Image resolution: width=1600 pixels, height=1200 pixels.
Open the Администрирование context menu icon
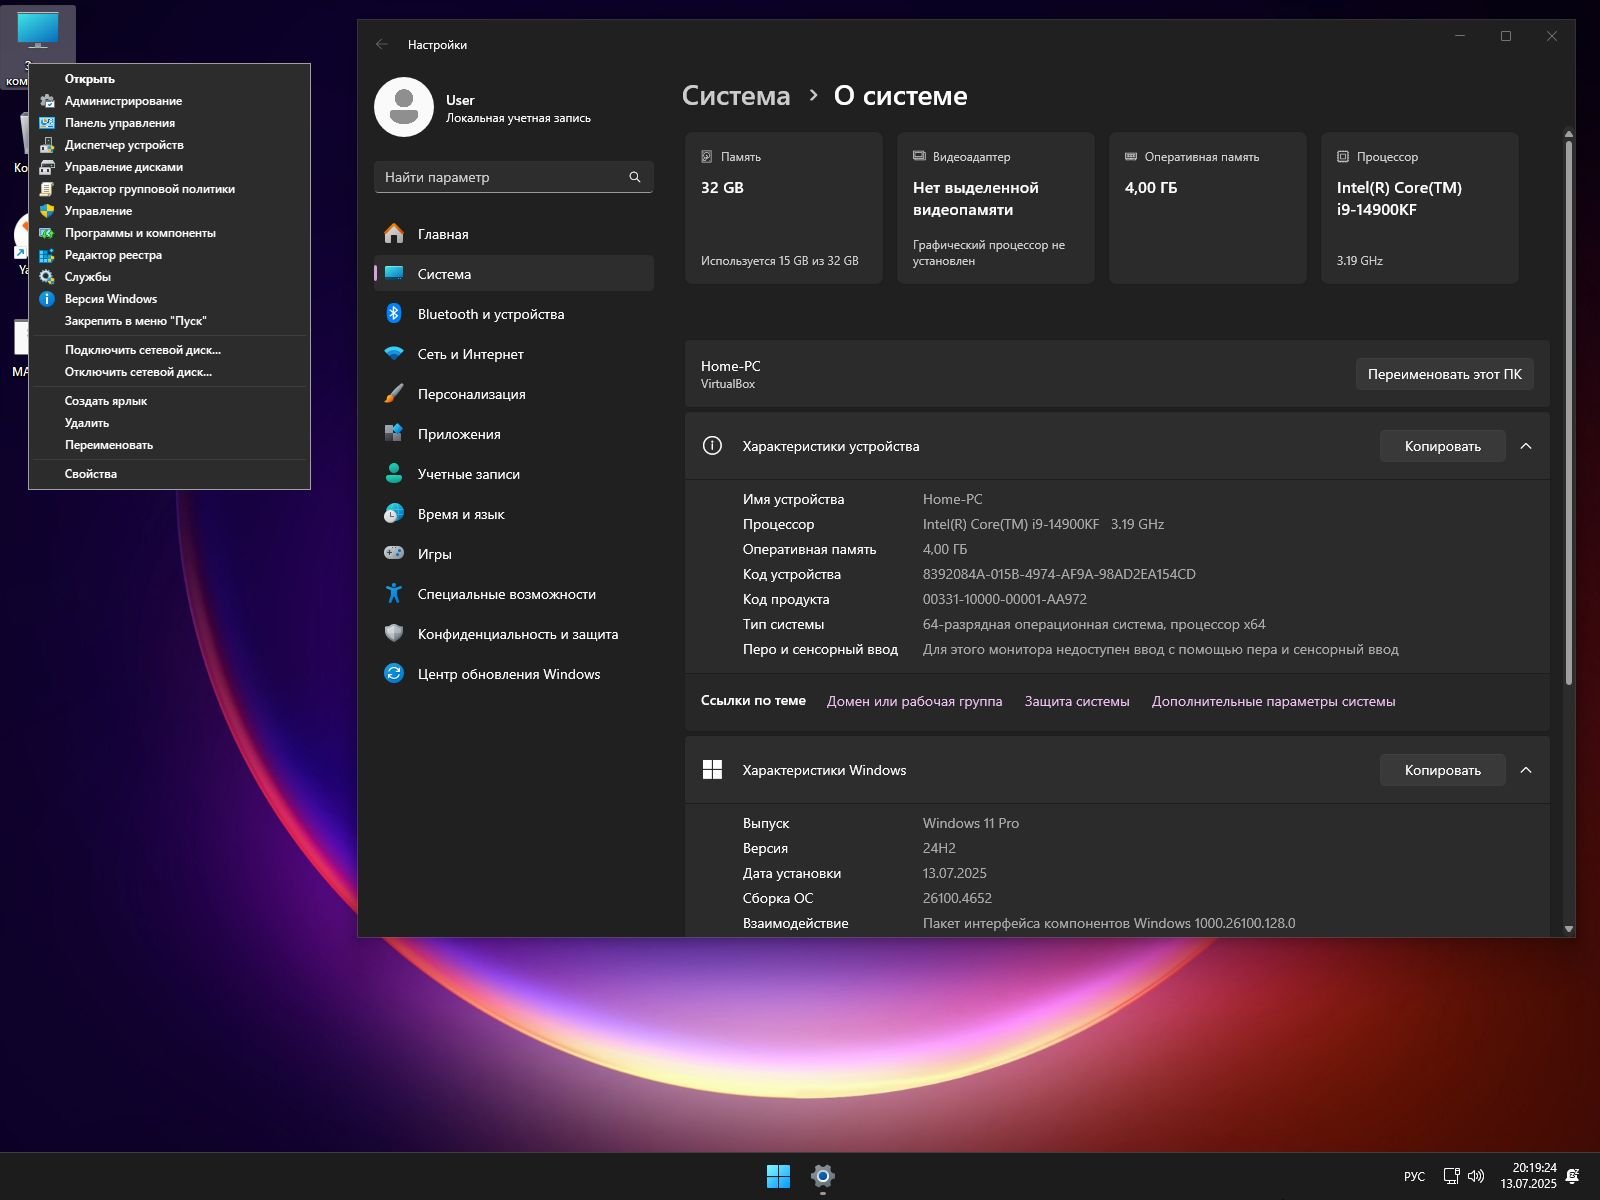pyautogui.click(x=47, y=101)
